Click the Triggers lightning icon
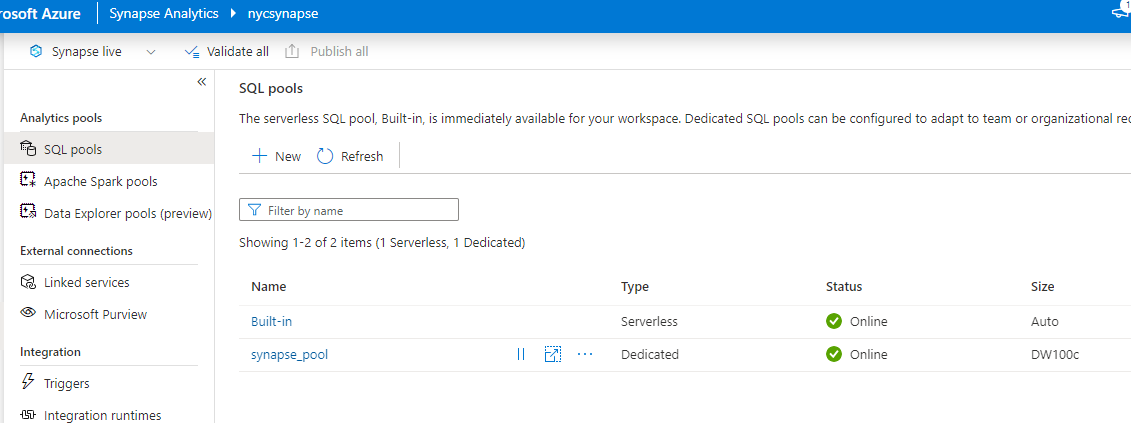This screenshot has width=1131, height=423. [x=28, y=382]
